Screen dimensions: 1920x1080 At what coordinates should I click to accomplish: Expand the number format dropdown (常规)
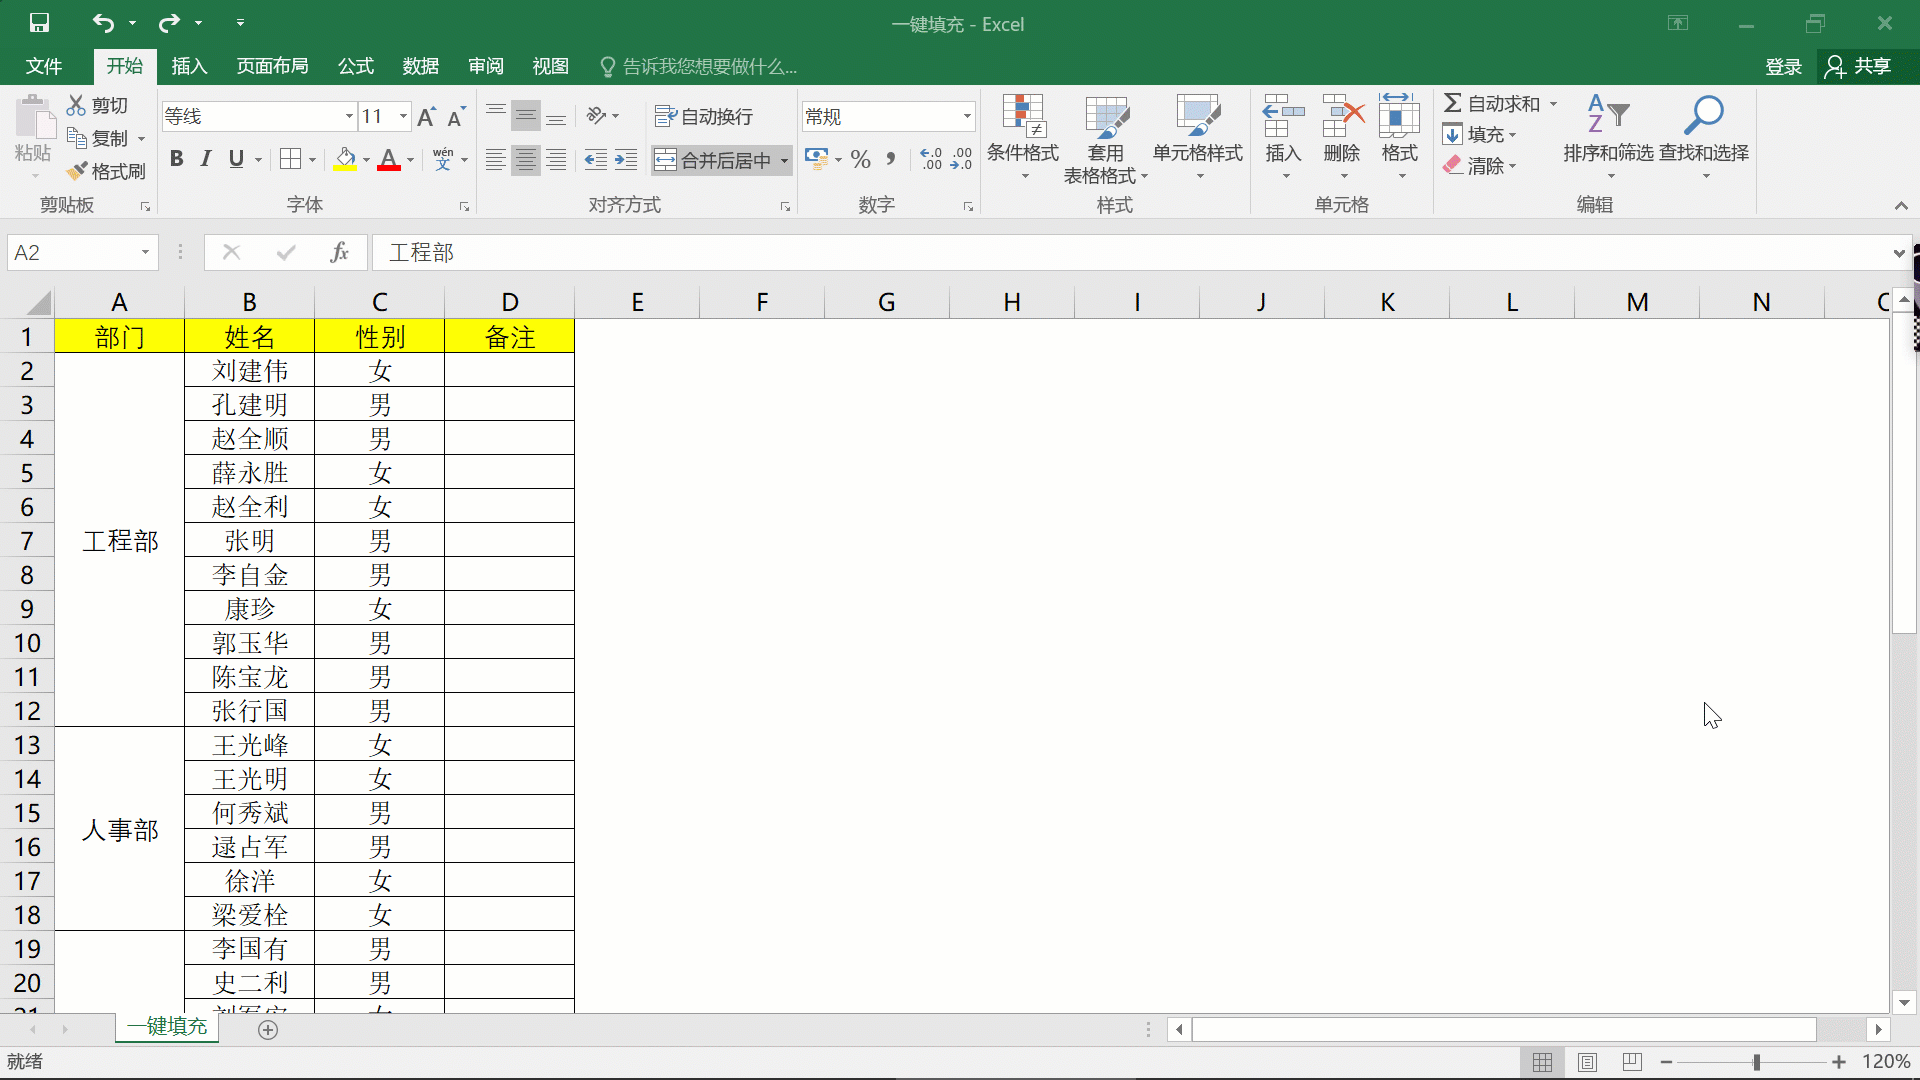967,117
